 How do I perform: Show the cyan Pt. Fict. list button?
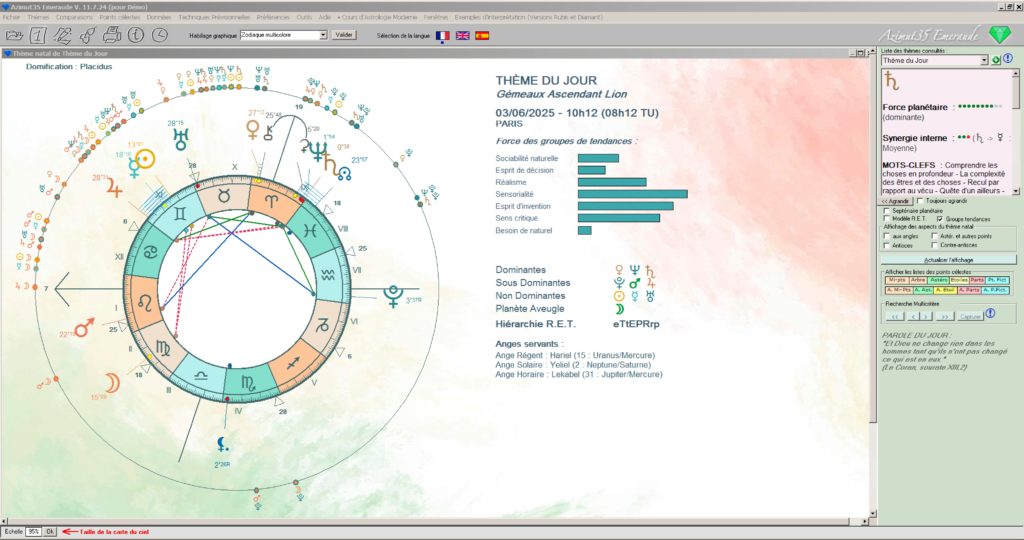[x=997, y=280]
